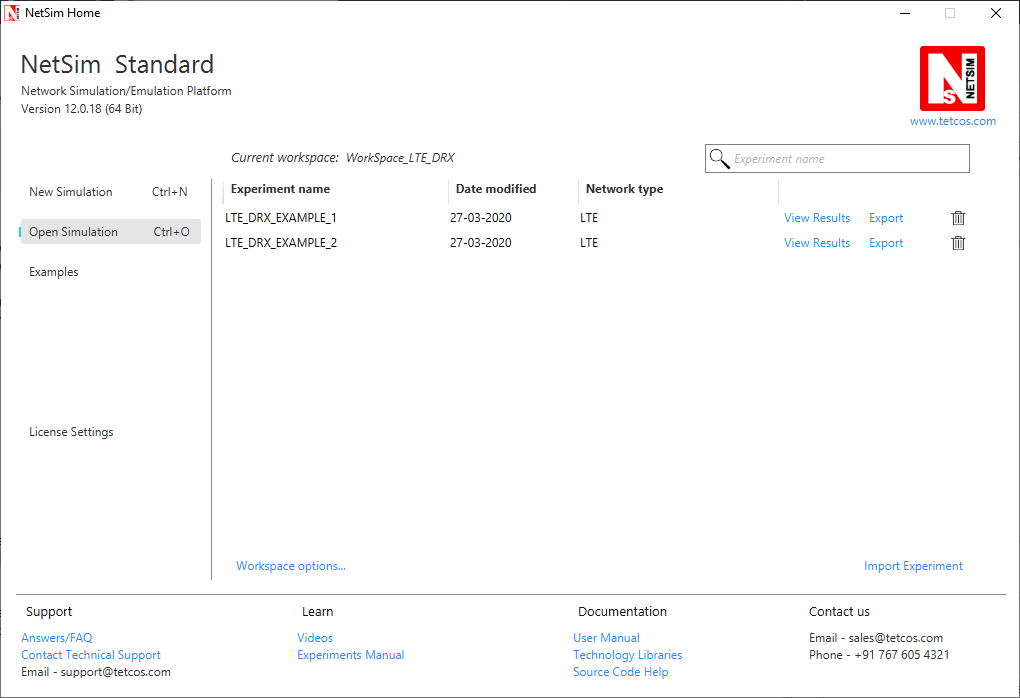Click the support@tetcos.com email text
The height and width of the screenshot is (698, 1020).
click(115, 672)
